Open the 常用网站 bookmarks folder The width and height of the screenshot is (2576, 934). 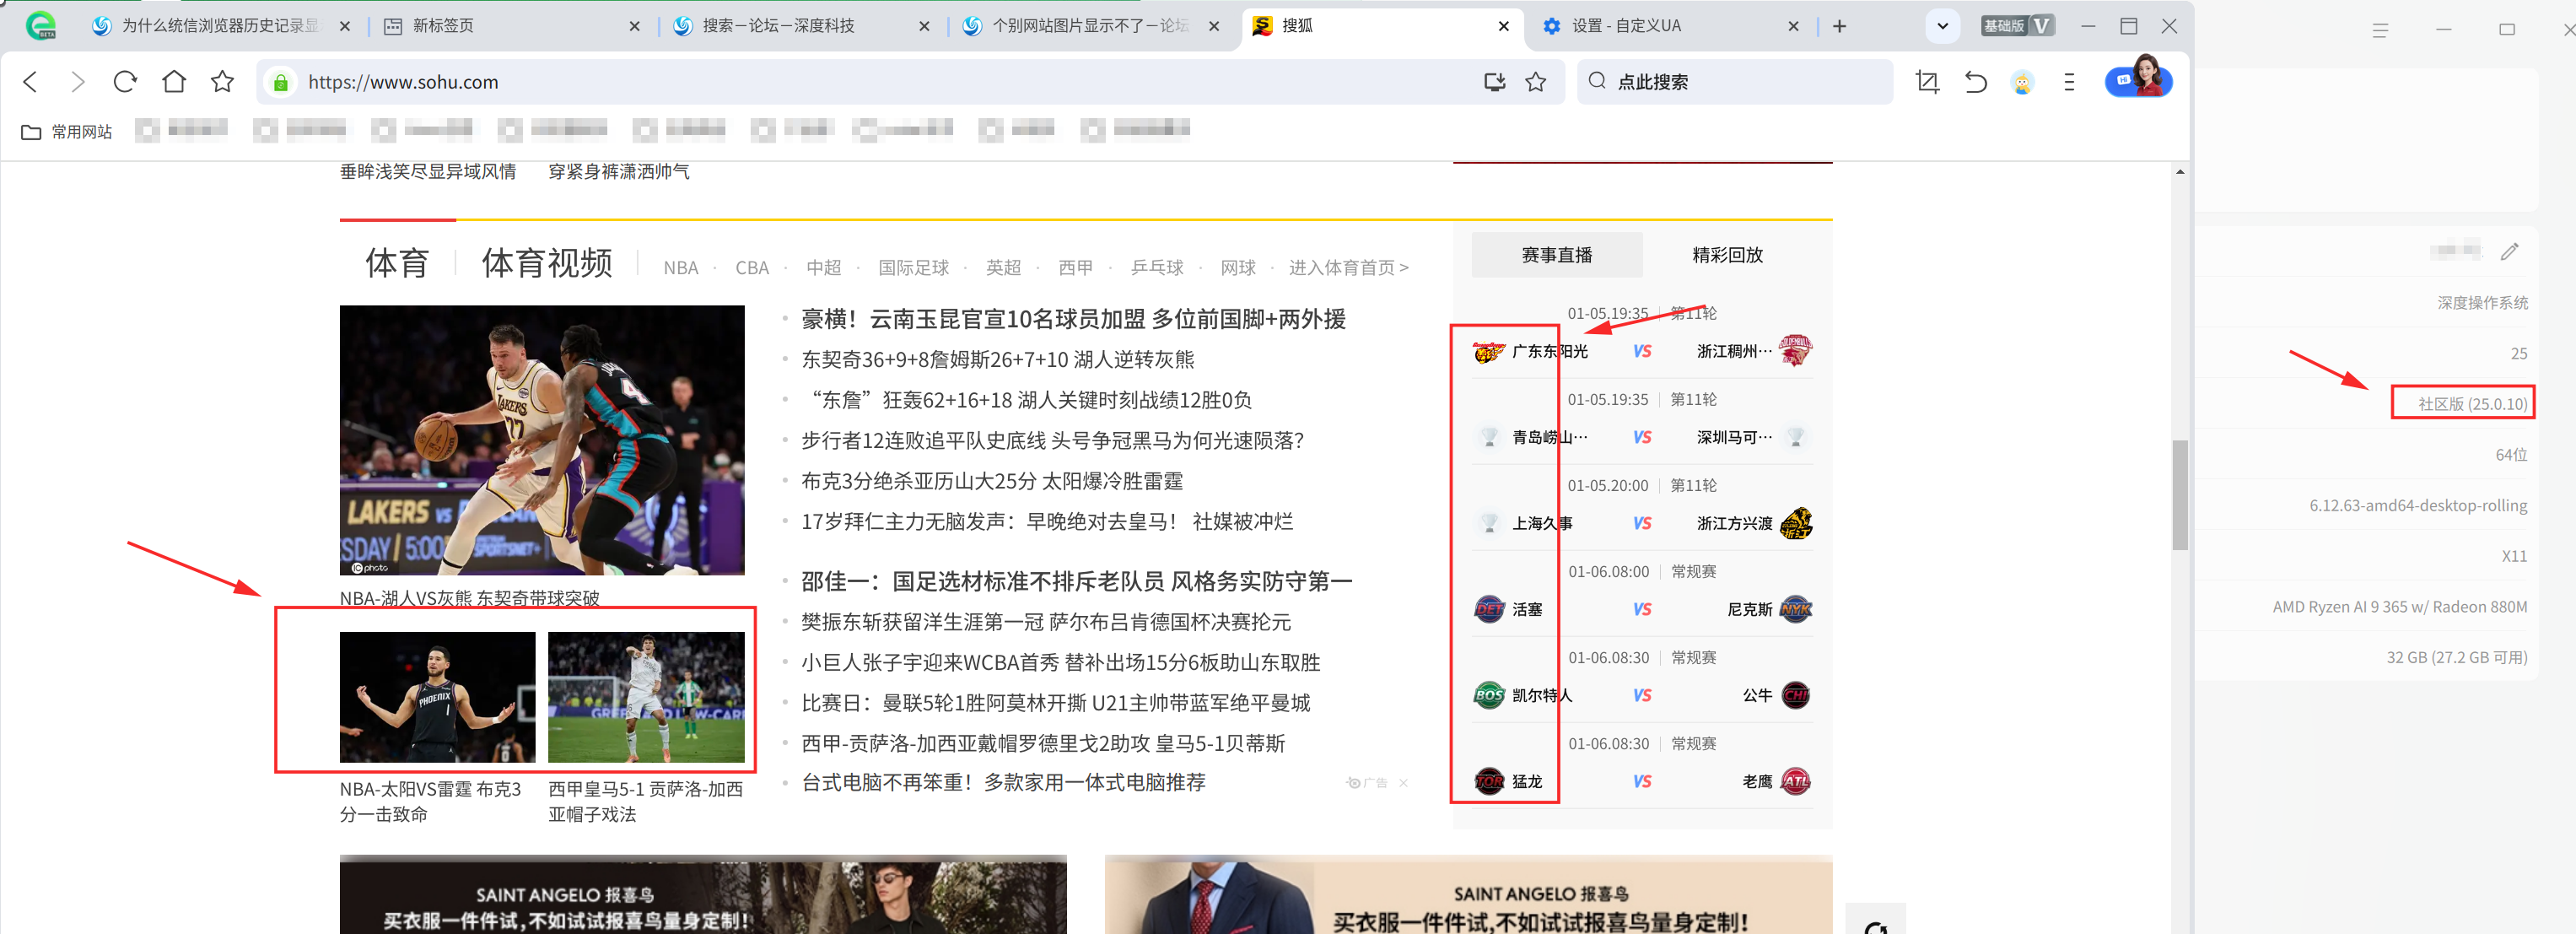(x=67, y=131)
